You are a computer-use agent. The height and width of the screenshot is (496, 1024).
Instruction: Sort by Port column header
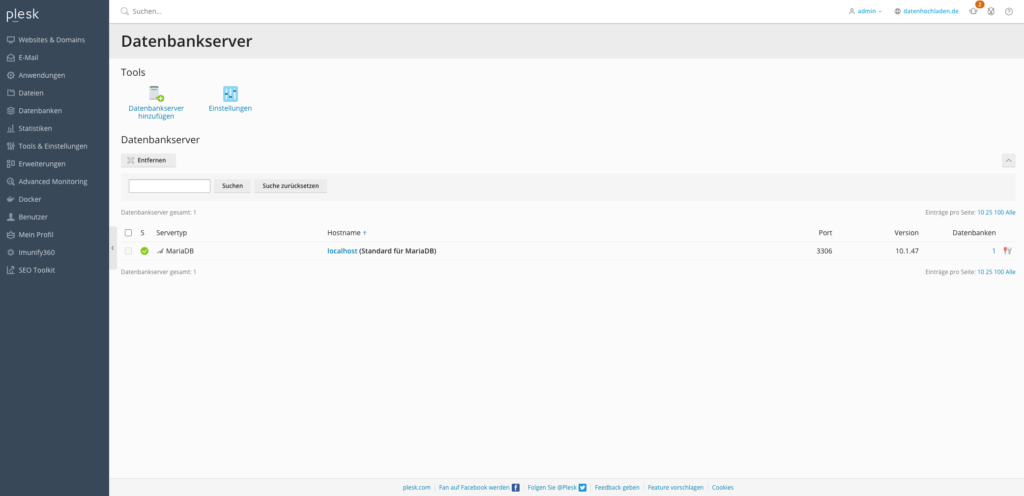825,233
